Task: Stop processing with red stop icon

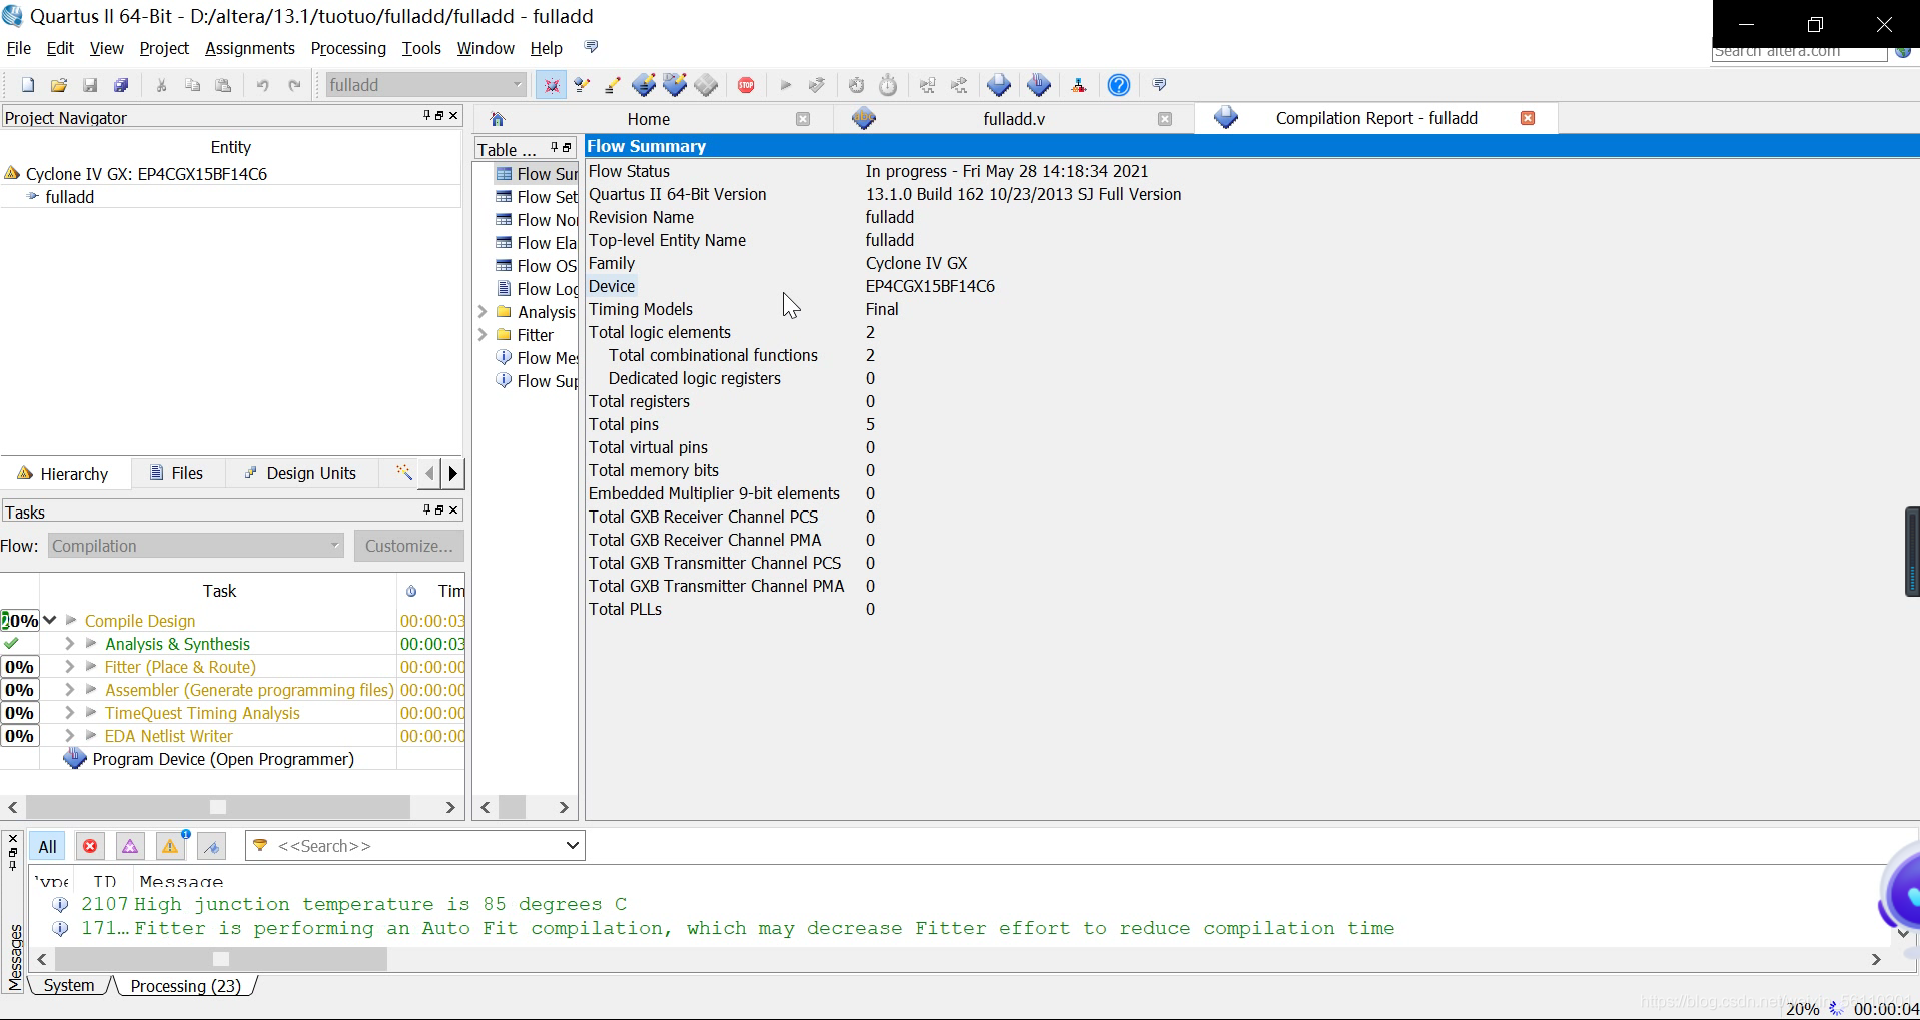Action: pos(746,85)
